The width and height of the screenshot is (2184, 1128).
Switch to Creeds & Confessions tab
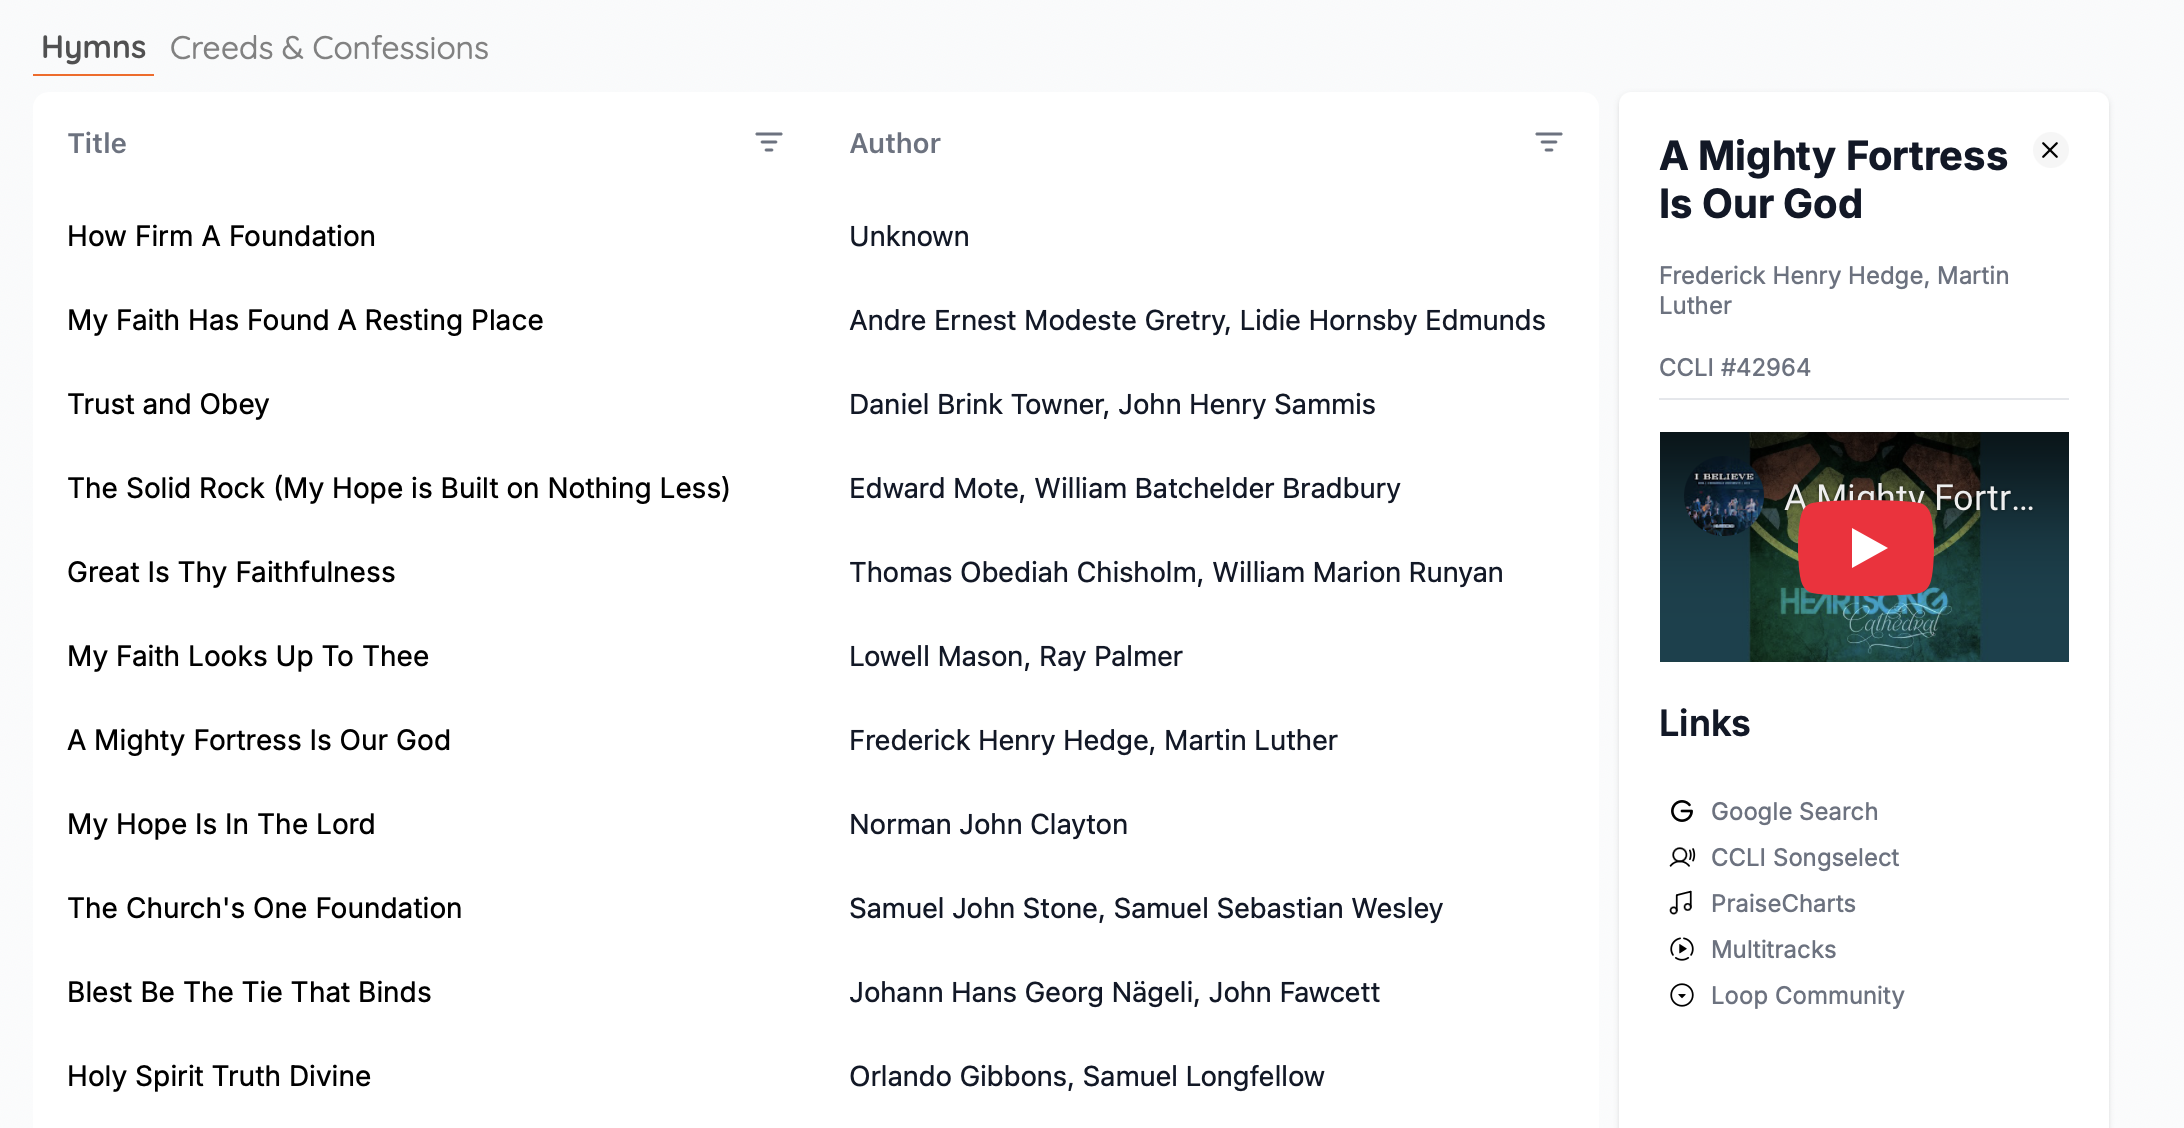click(x=329, y=48)
